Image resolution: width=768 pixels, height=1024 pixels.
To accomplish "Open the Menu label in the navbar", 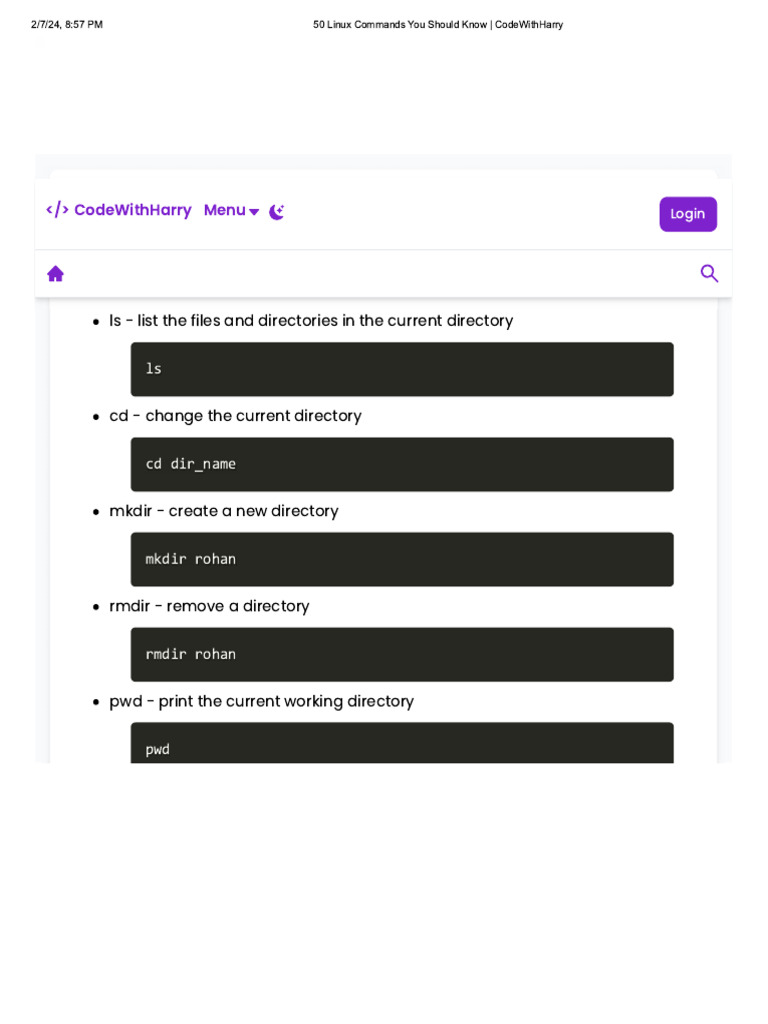I will 224,210.
